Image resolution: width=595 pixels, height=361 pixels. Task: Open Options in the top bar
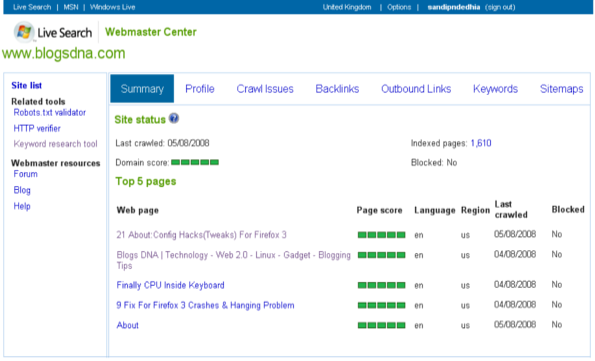coord(399,7)
